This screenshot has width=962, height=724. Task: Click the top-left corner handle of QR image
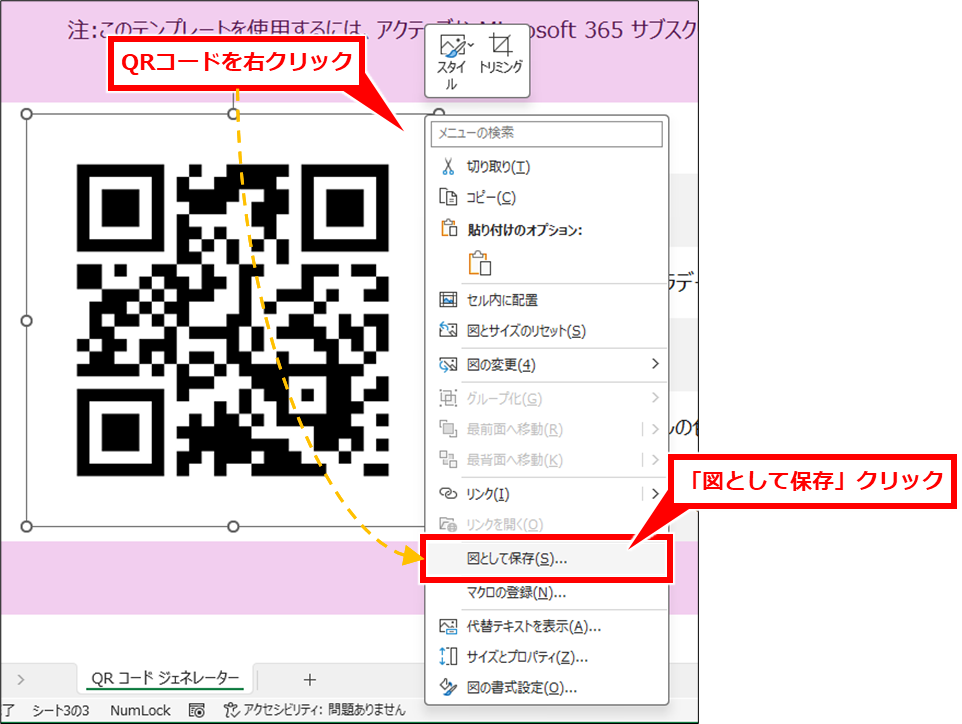(26, 114)
